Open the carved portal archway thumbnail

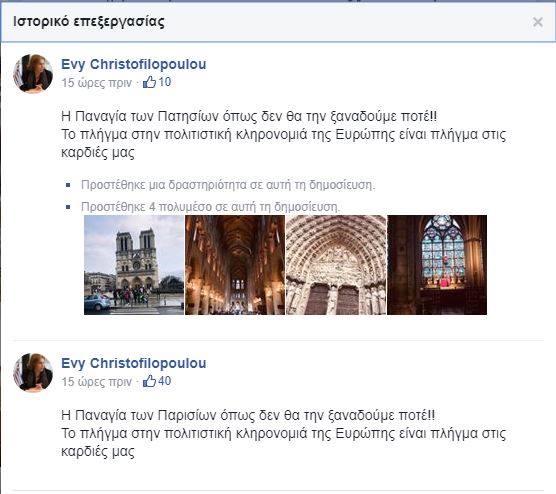[336, 265]
